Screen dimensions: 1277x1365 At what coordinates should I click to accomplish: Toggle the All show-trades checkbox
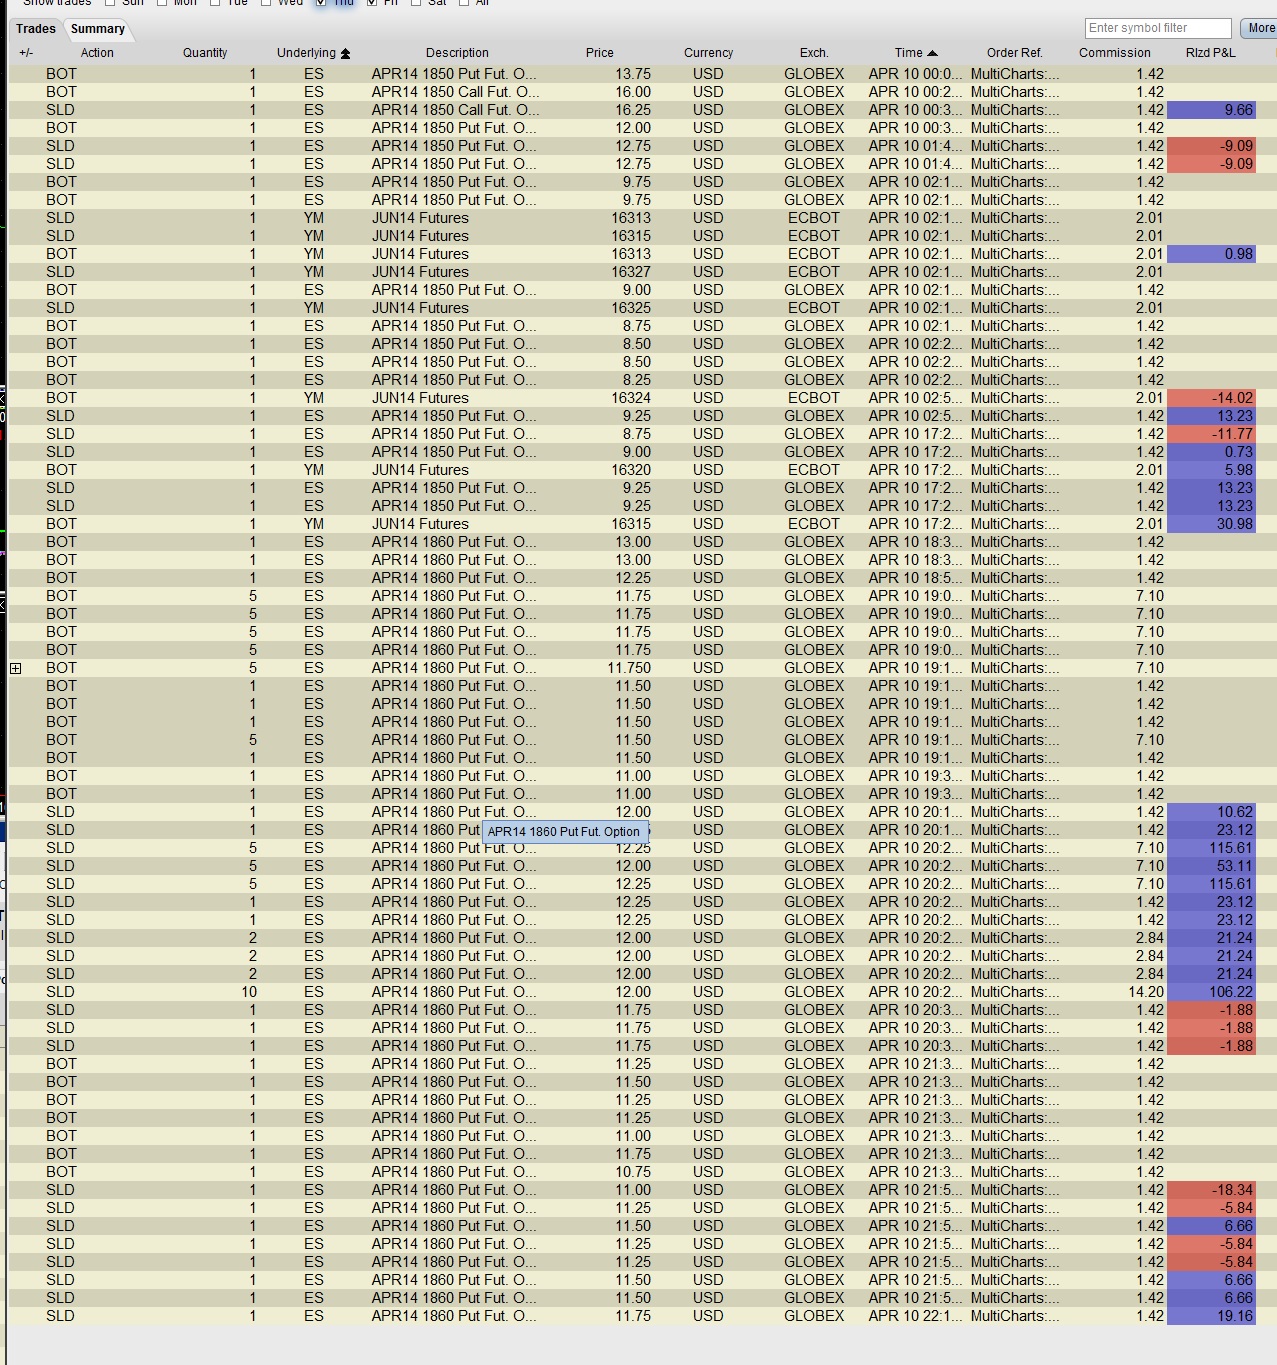pyautogui.click(x=464, y=2)
